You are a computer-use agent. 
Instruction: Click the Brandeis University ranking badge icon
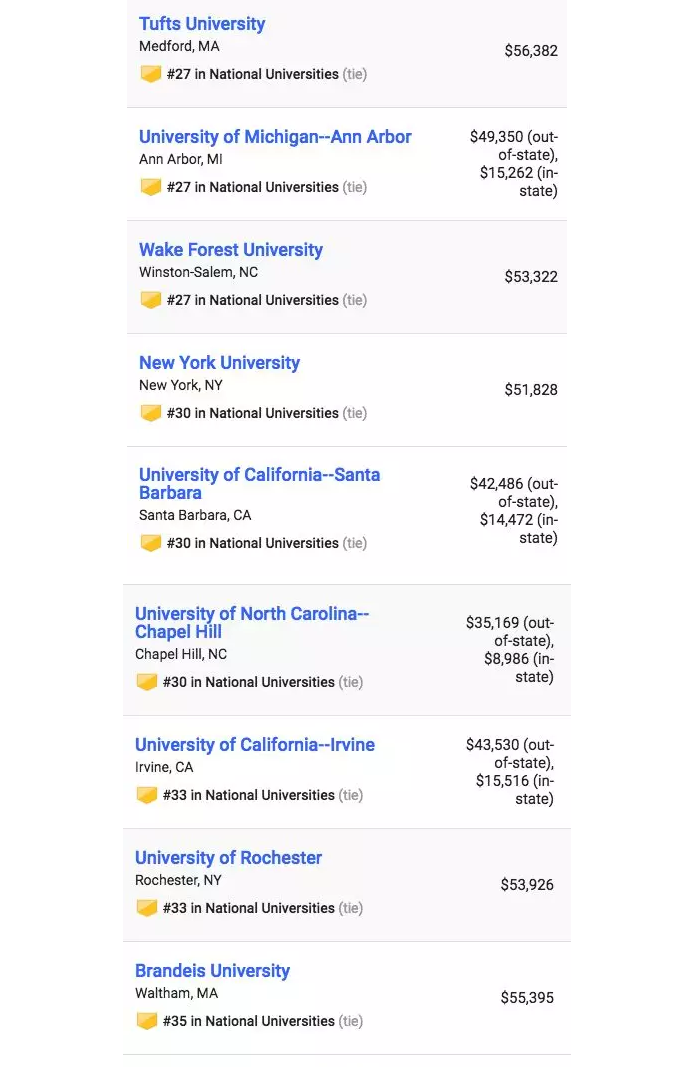(x=146, y=1020)
